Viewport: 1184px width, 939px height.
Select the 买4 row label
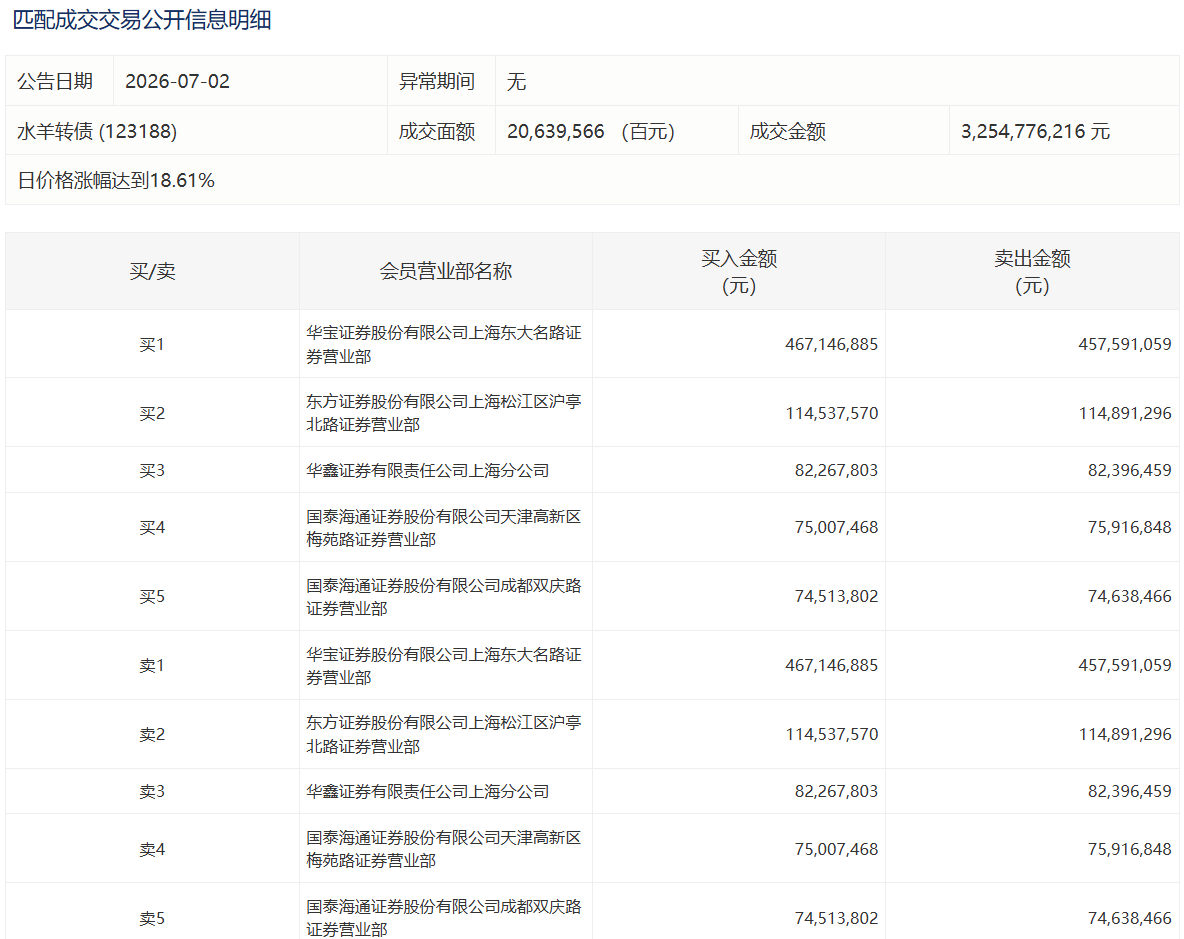click(152, 527)
